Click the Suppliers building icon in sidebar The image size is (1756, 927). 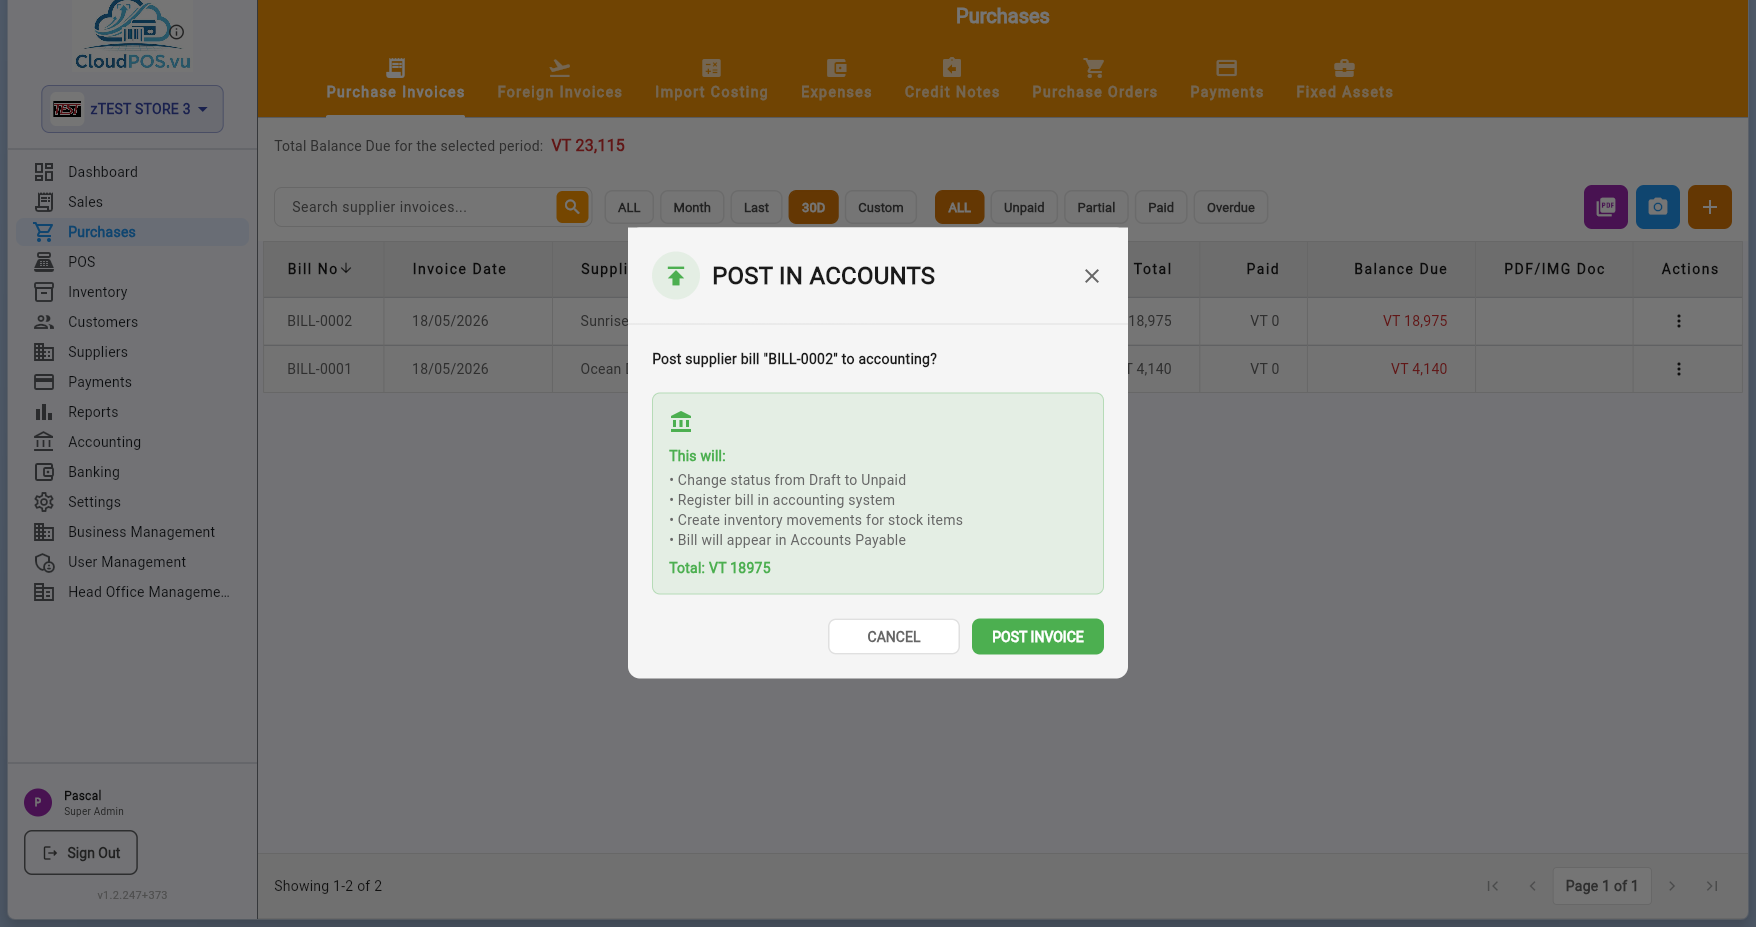click(x=44, y=352)
